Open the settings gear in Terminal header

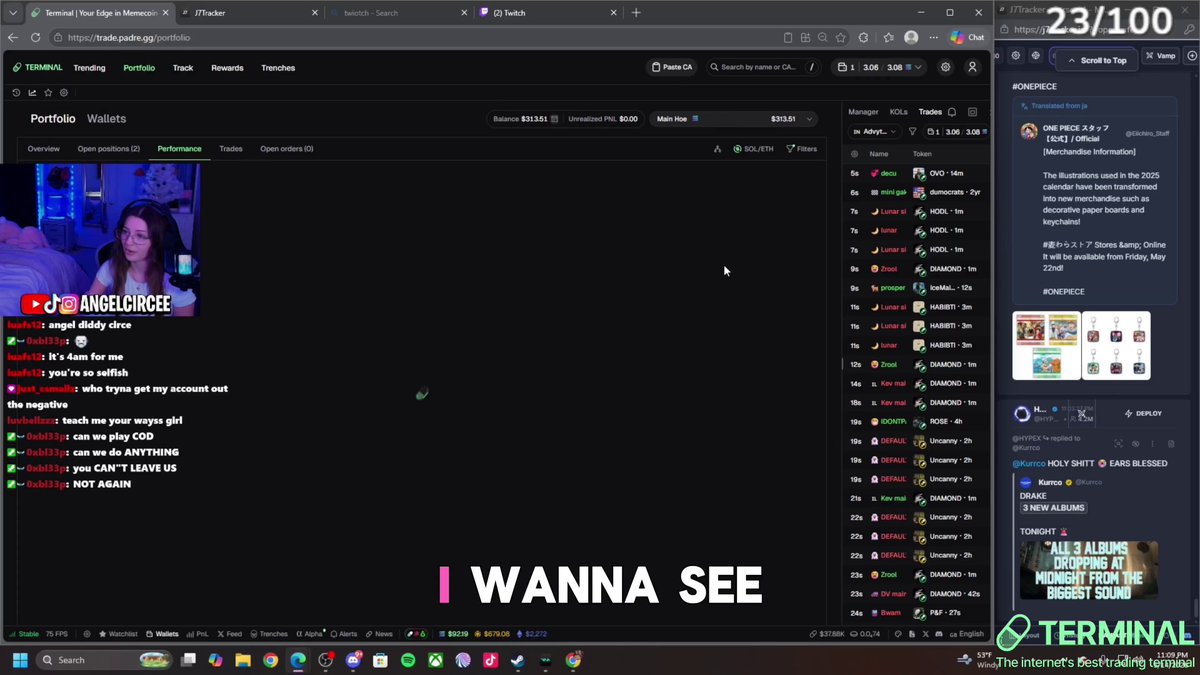coord(946,67)
